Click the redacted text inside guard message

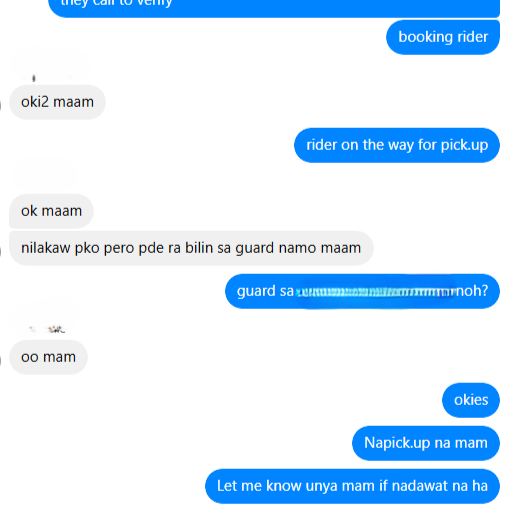tap(375, 292)
